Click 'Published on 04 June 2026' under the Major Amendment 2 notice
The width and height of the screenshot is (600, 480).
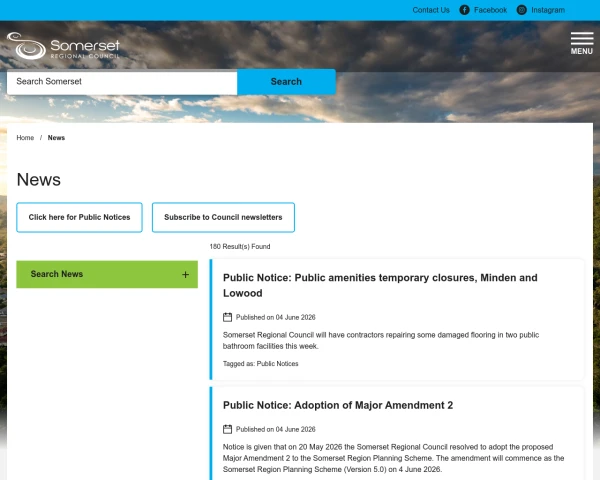pyautogui.click(x=276, y=429)
